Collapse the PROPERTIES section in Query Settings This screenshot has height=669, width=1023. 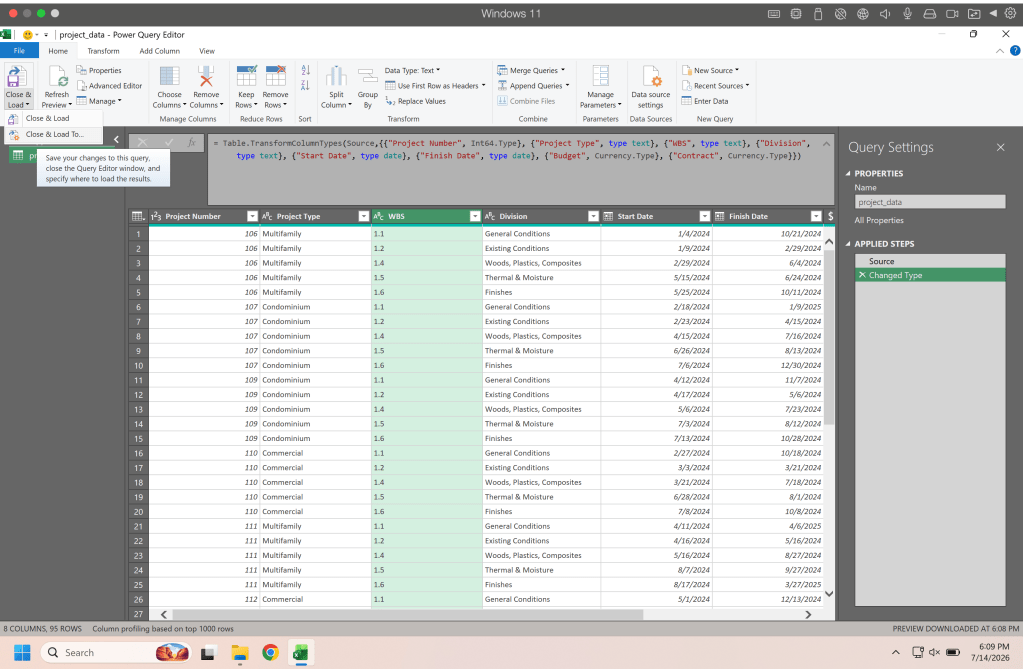(x=848, y=174)
